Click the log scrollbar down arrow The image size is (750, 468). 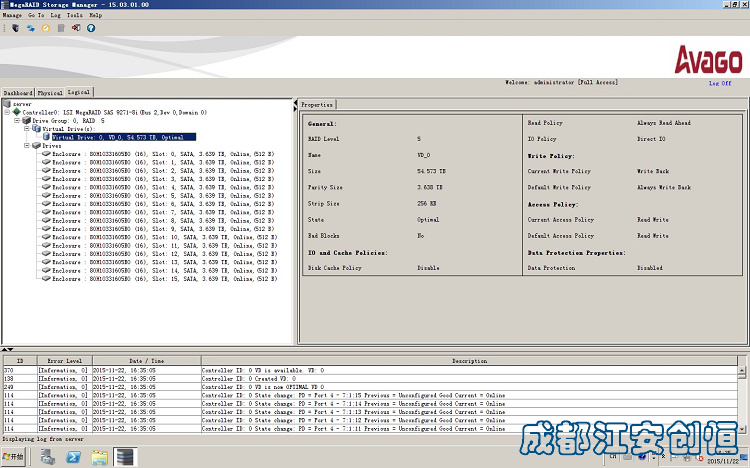pos(742,429)
